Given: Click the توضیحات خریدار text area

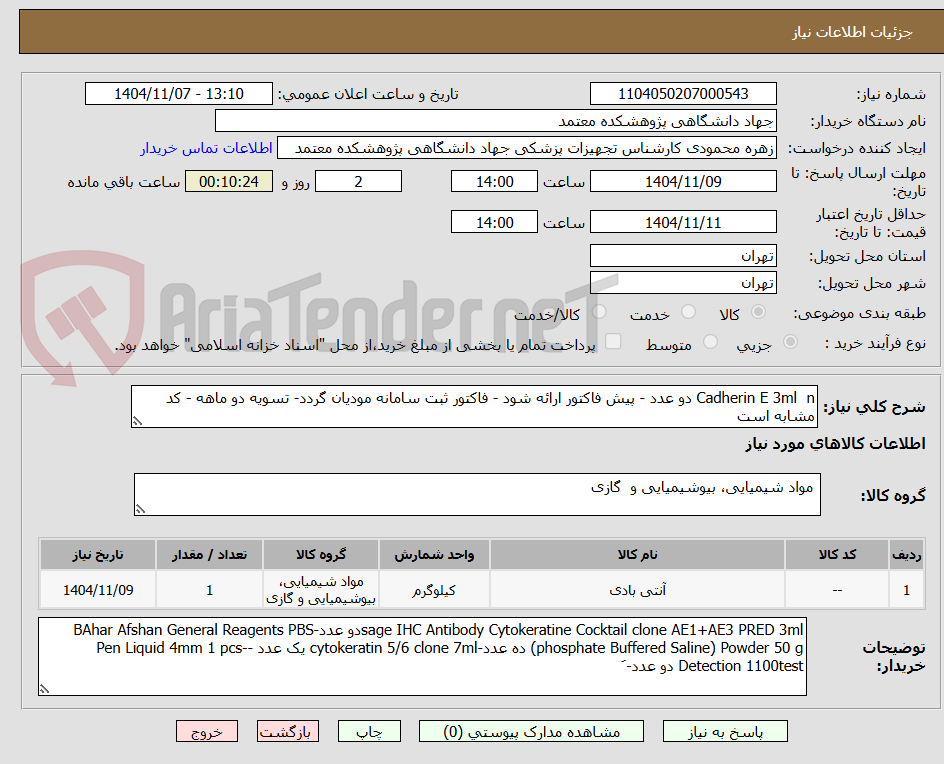Looking at the screenshot, I should (x=422, y=656).
